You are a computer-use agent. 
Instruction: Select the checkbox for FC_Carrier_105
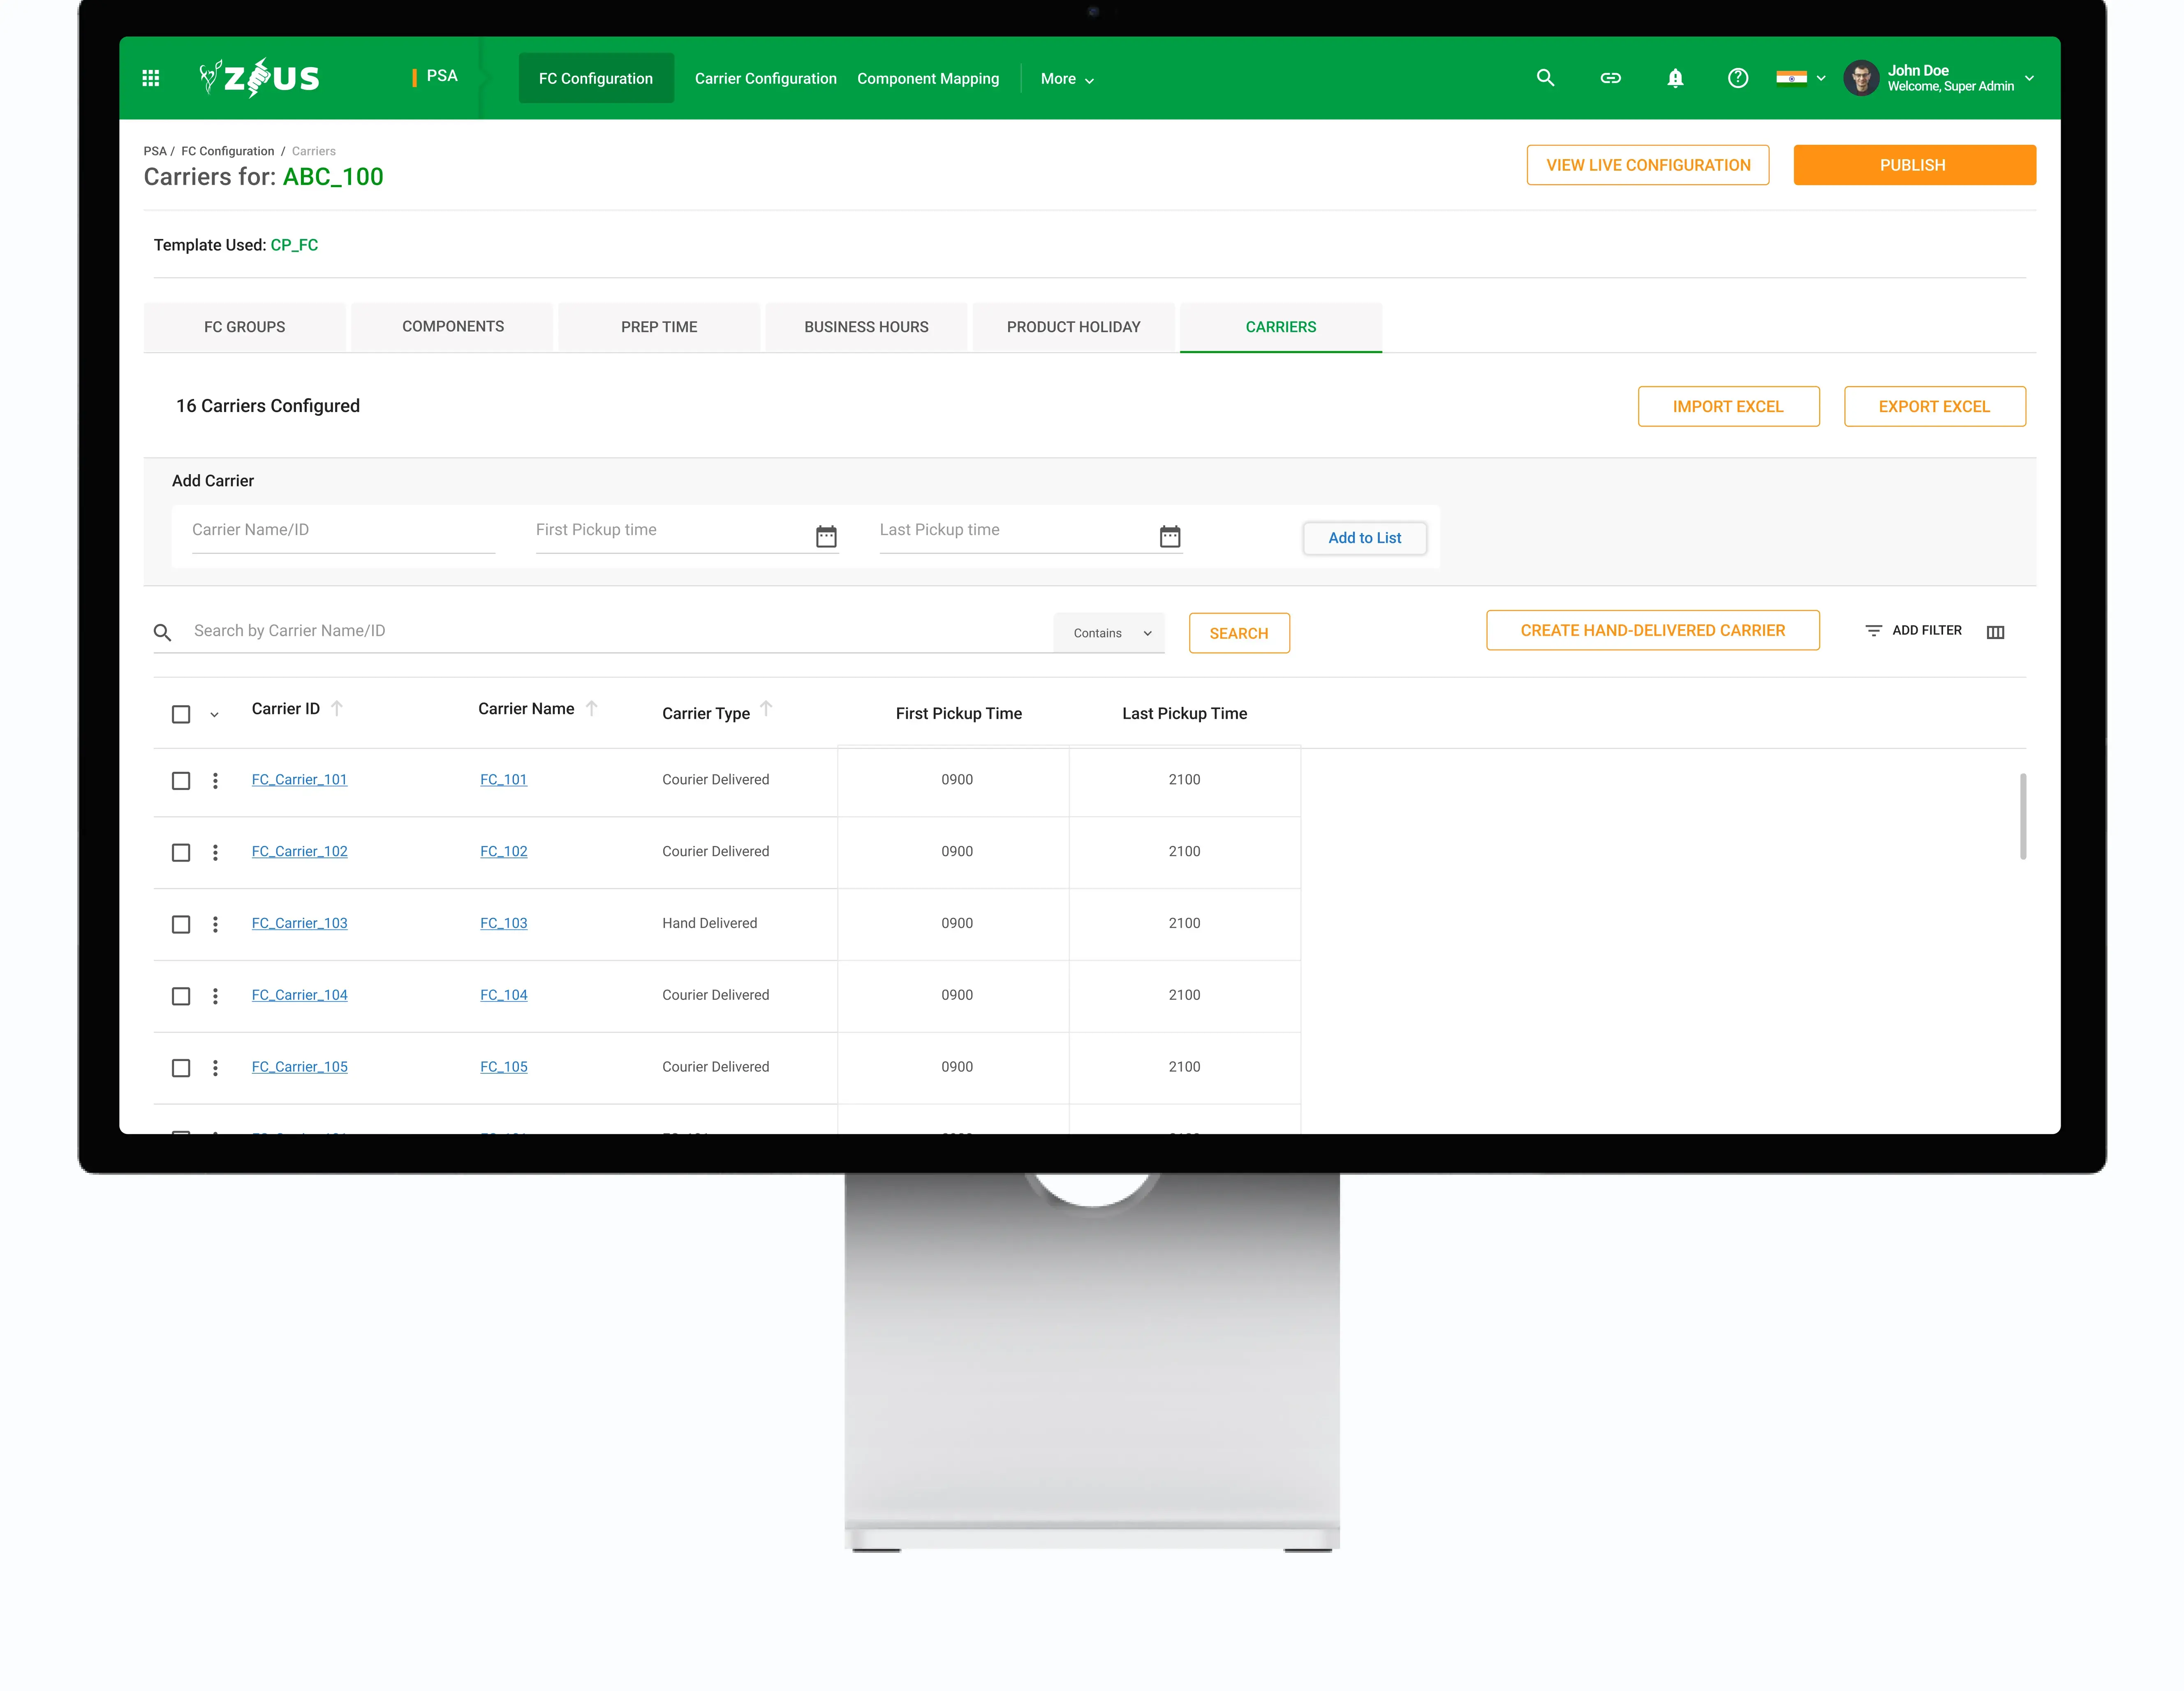coord(181,1068)
